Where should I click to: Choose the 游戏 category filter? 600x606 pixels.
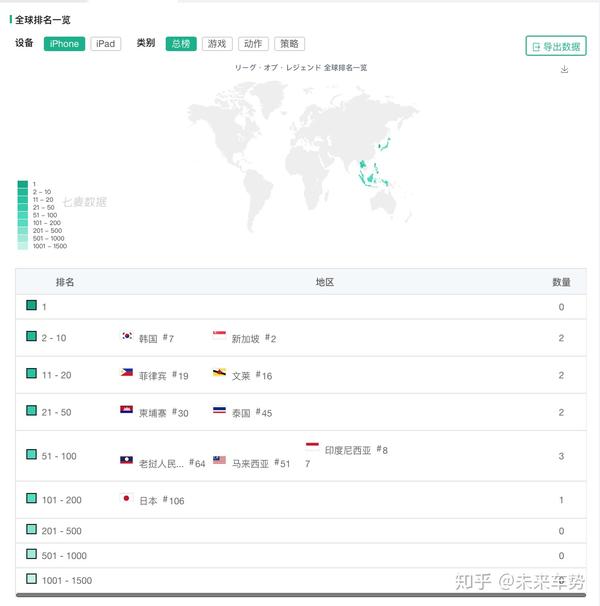point(217,44)
